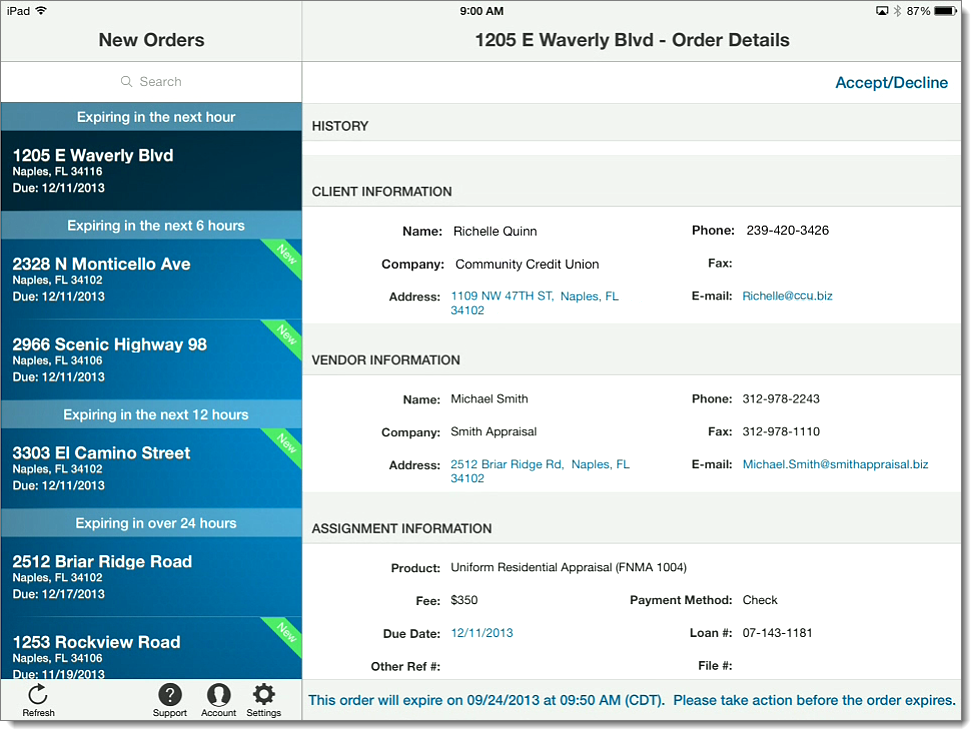Click the 'Expiring in the next hour' header
This screenshot has width=977, height=736.
(151, 117)
